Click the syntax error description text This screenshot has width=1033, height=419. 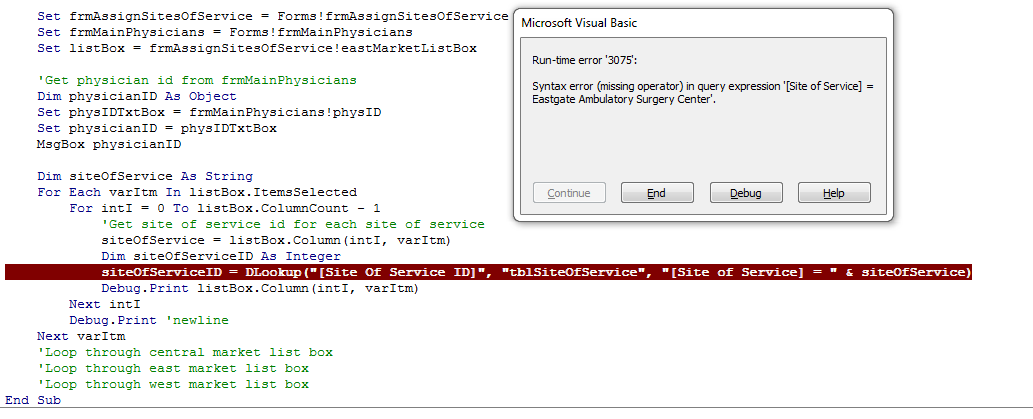click(702, 93)
